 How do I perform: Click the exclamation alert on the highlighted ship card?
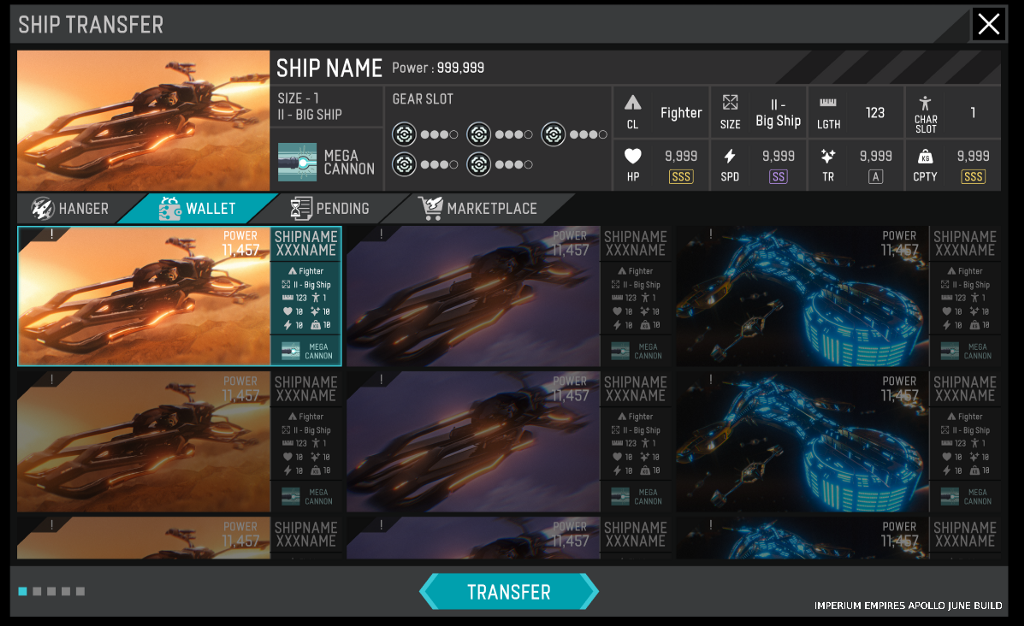click(x=52, y=234)
